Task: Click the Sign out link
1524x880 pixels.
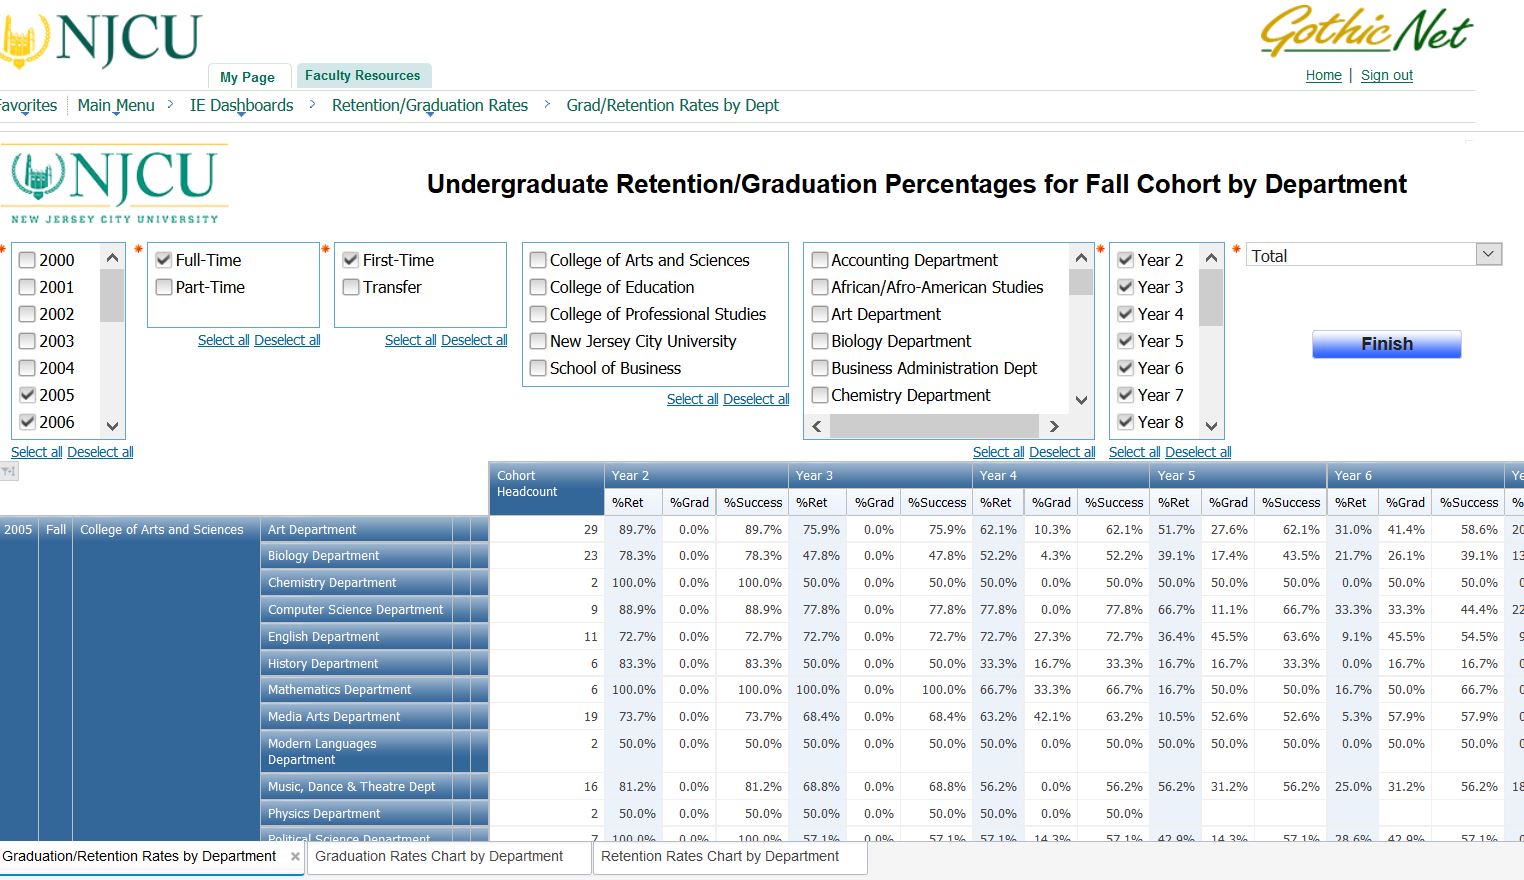Action: (1386, 75)
